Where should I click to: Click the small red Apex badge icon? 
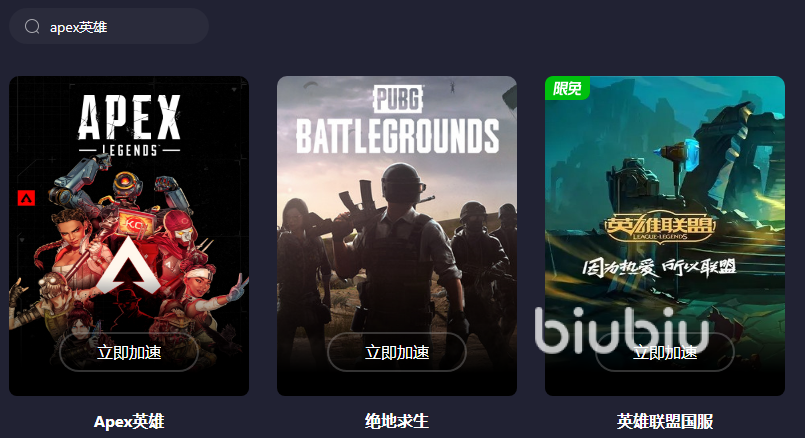click(x=26, y=198)
